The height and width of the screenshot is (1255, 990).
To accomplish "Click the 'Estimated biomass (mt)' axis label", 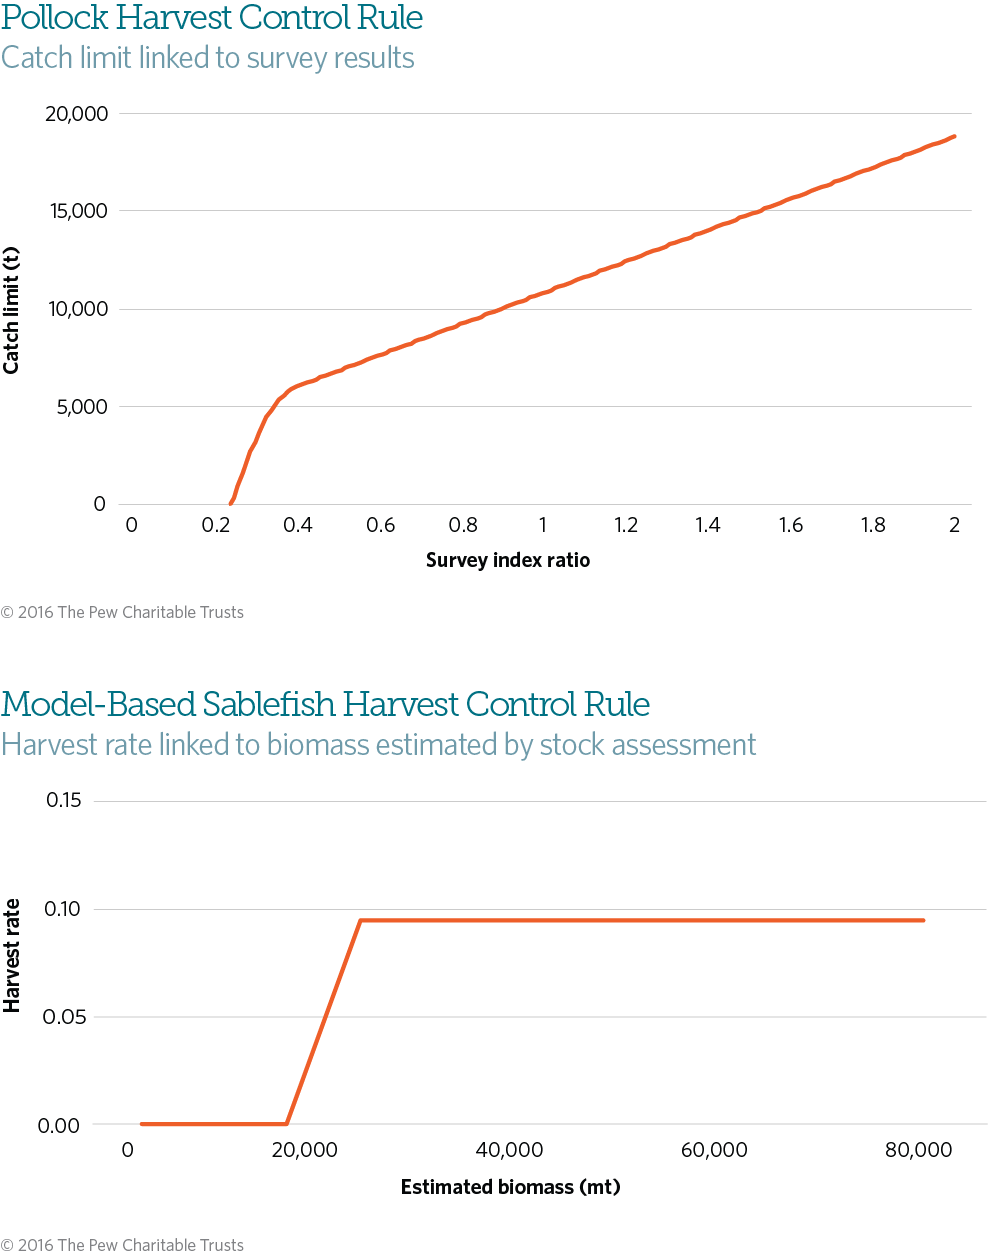I will tap(510, 1187).
